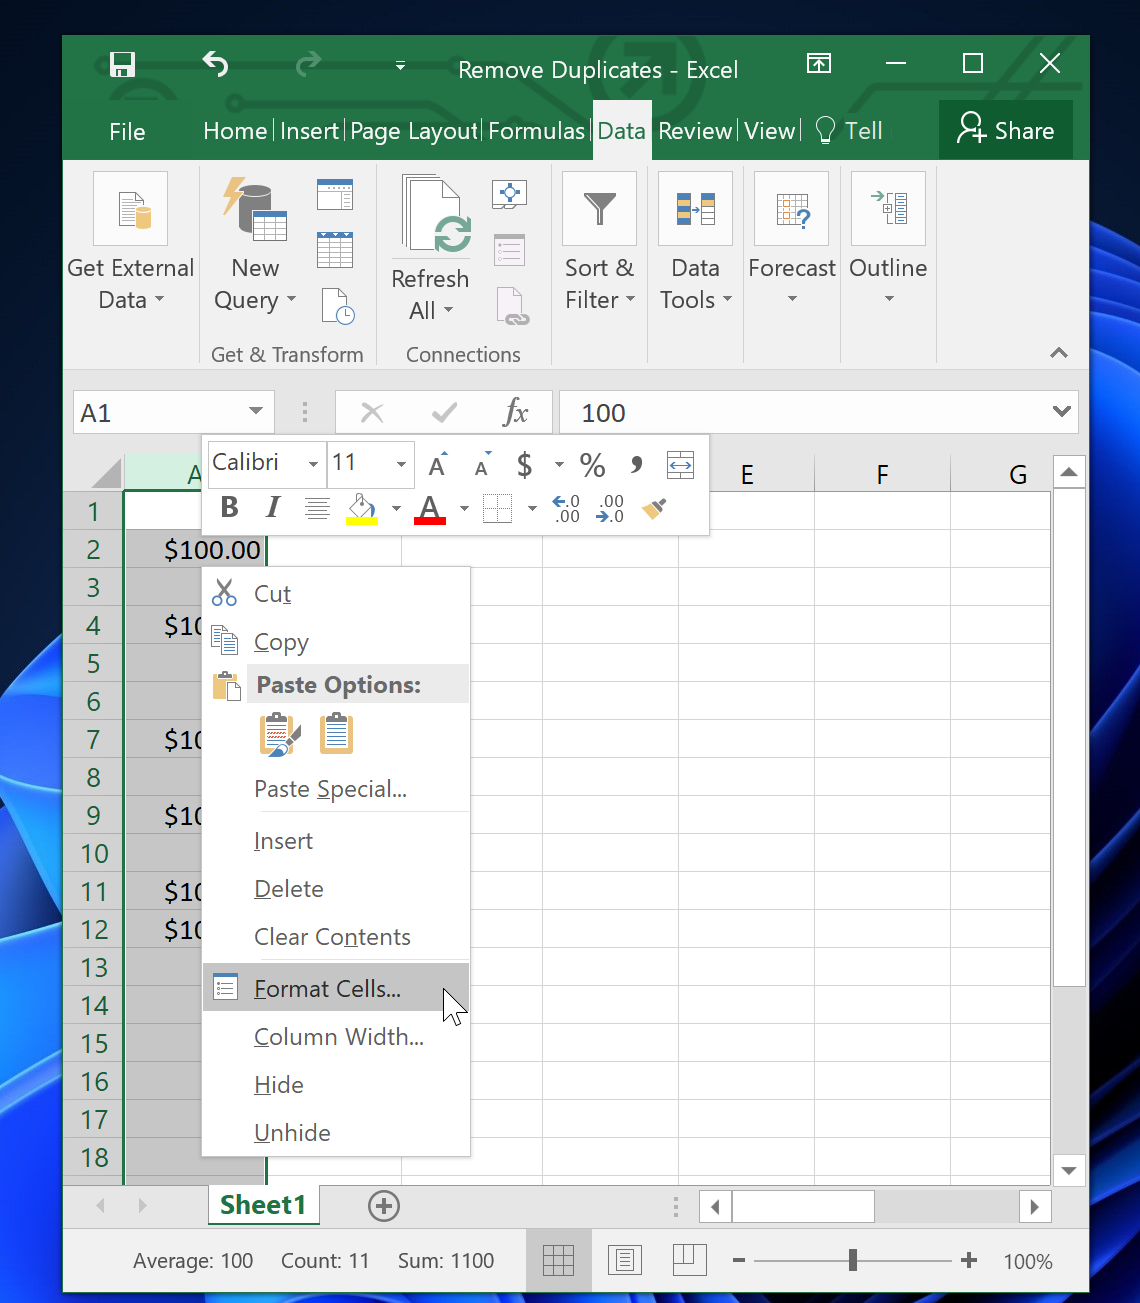
Task: Click the Decrease Decimal icon
Action: 610,508
